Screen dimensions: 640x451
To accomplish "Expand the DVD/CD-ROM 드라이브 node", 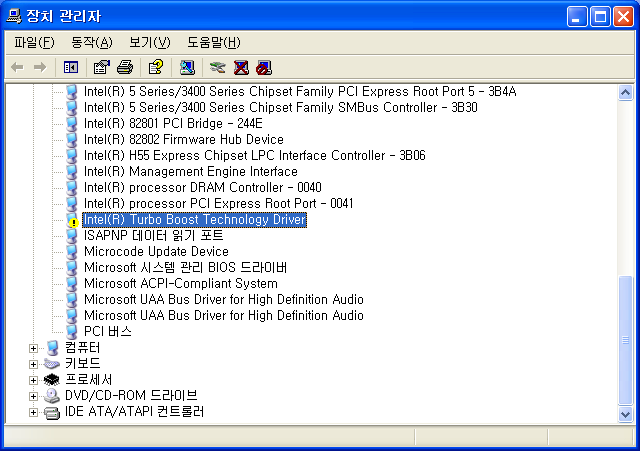I will (x=33, y=396).
